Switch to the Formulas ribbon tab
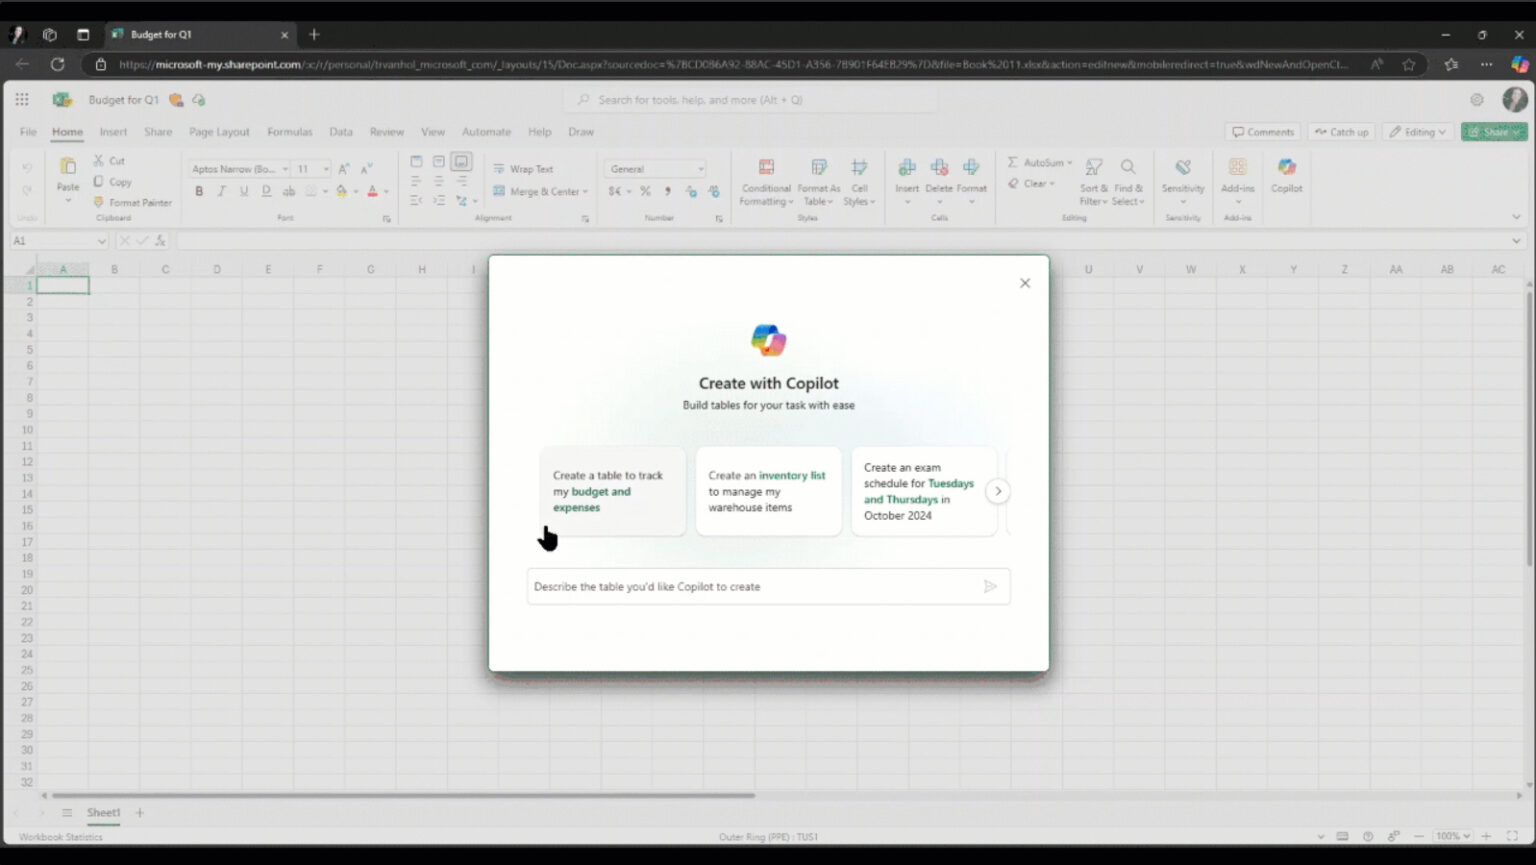The height and width of the screenshot is (865, 1536). pyautogui.click(x=289, y=131)
